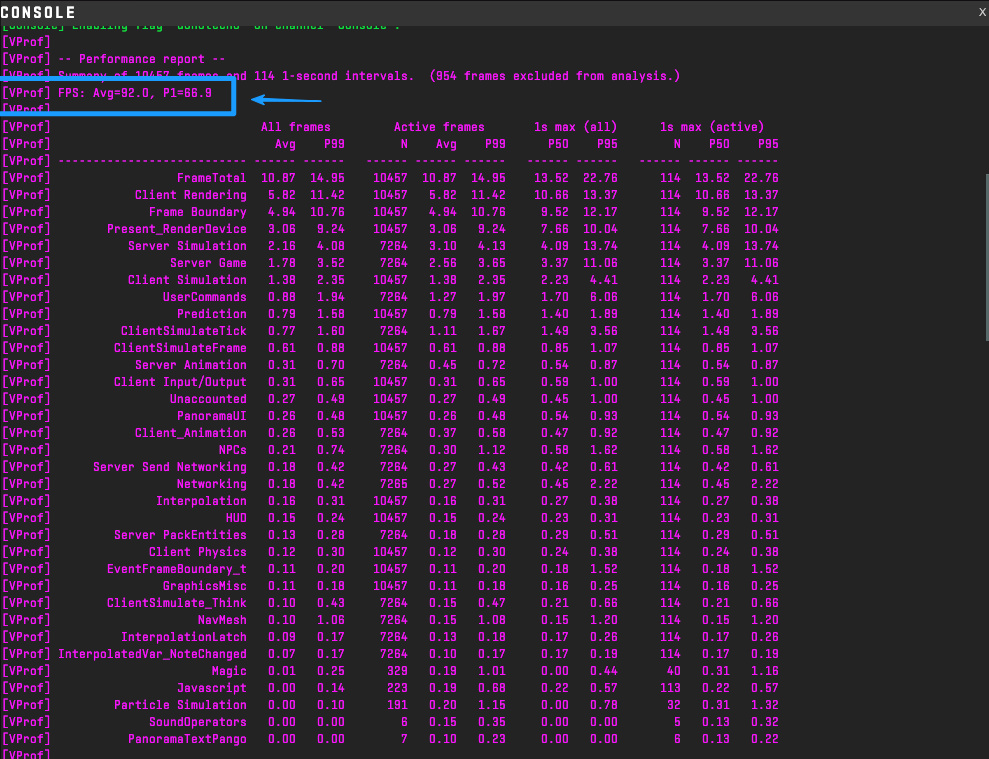Select the ClientSimulateFrame row label

(180, 349)
